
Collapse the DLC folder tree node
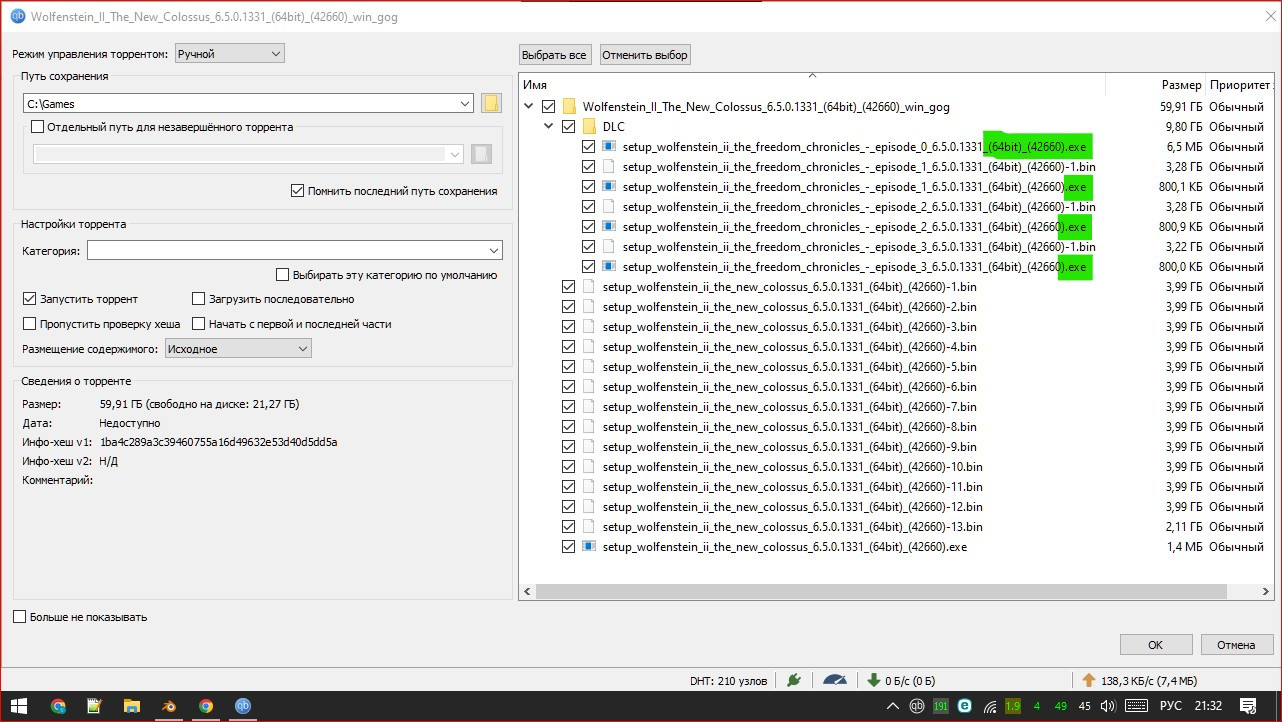coord(548,127)
